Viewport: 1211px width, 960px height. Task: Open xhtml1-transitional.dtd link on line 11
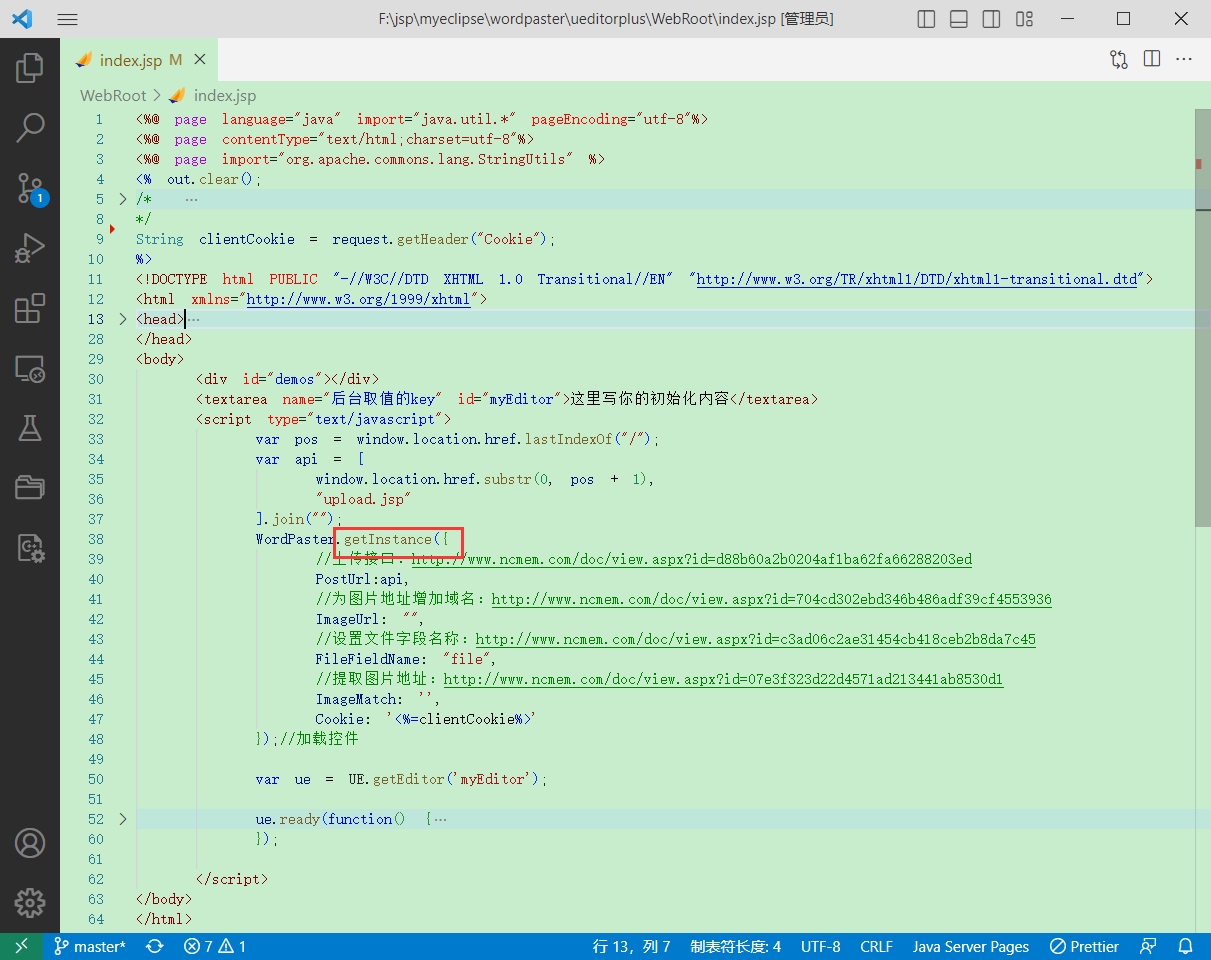coord(917,279)
